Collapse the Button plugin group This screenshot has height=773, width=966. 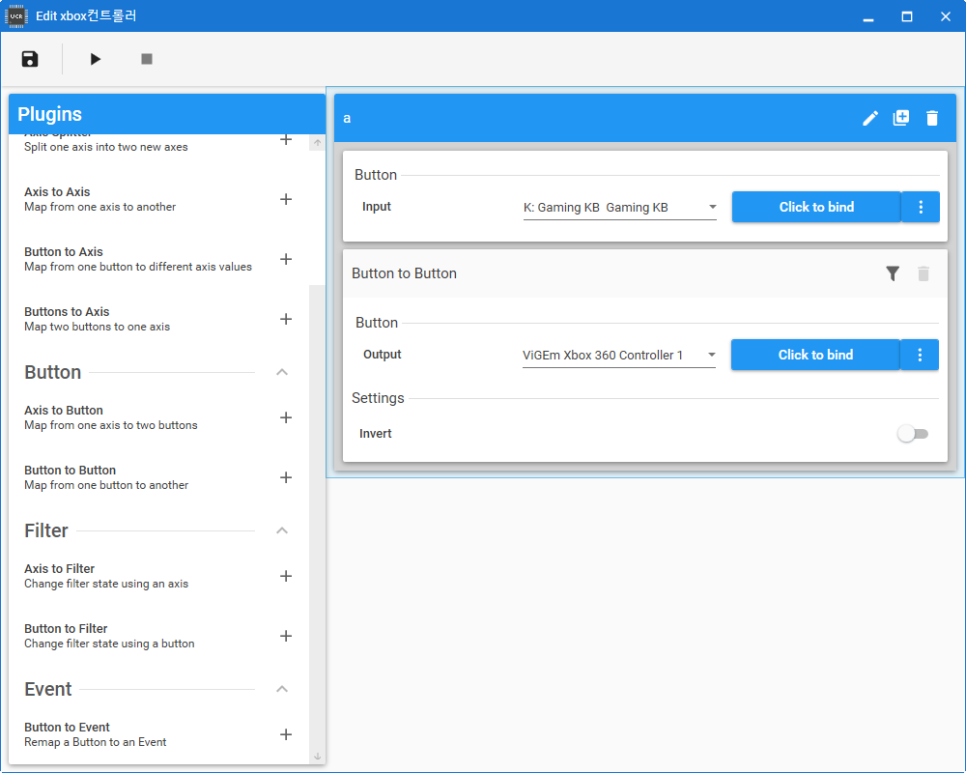tap(282, 372)
